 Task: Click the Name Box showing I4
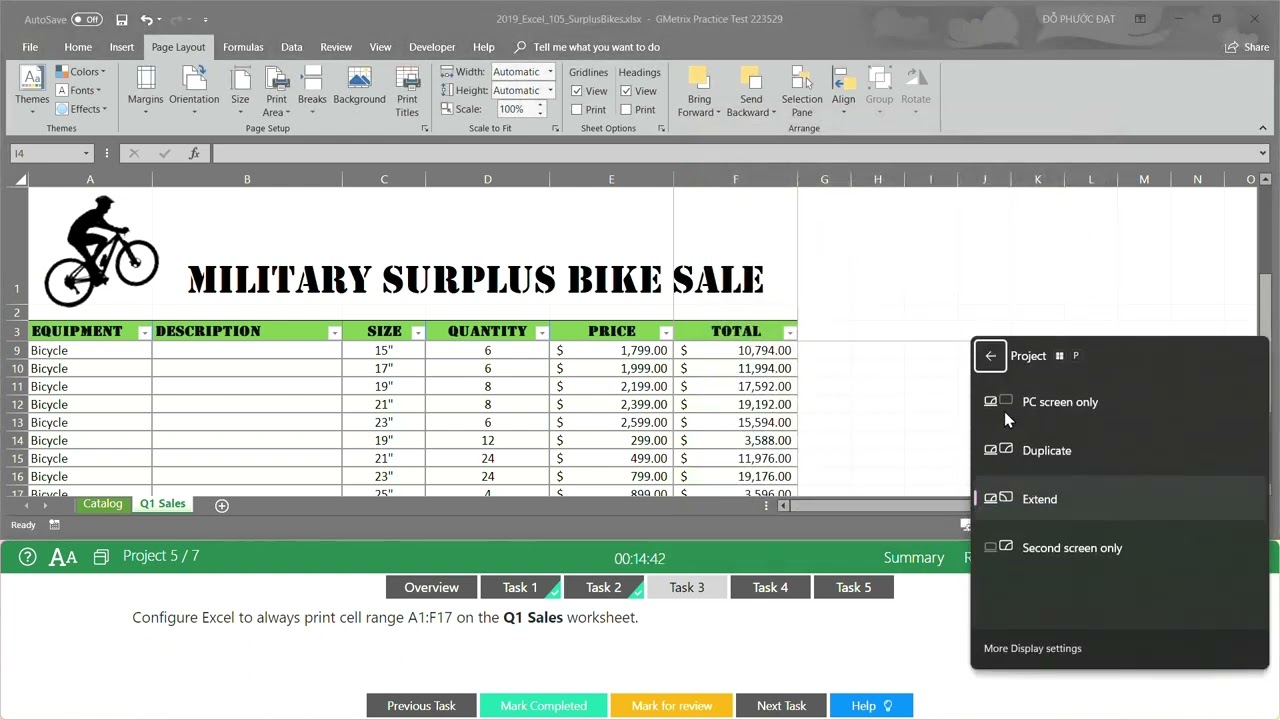click(44, 153)
